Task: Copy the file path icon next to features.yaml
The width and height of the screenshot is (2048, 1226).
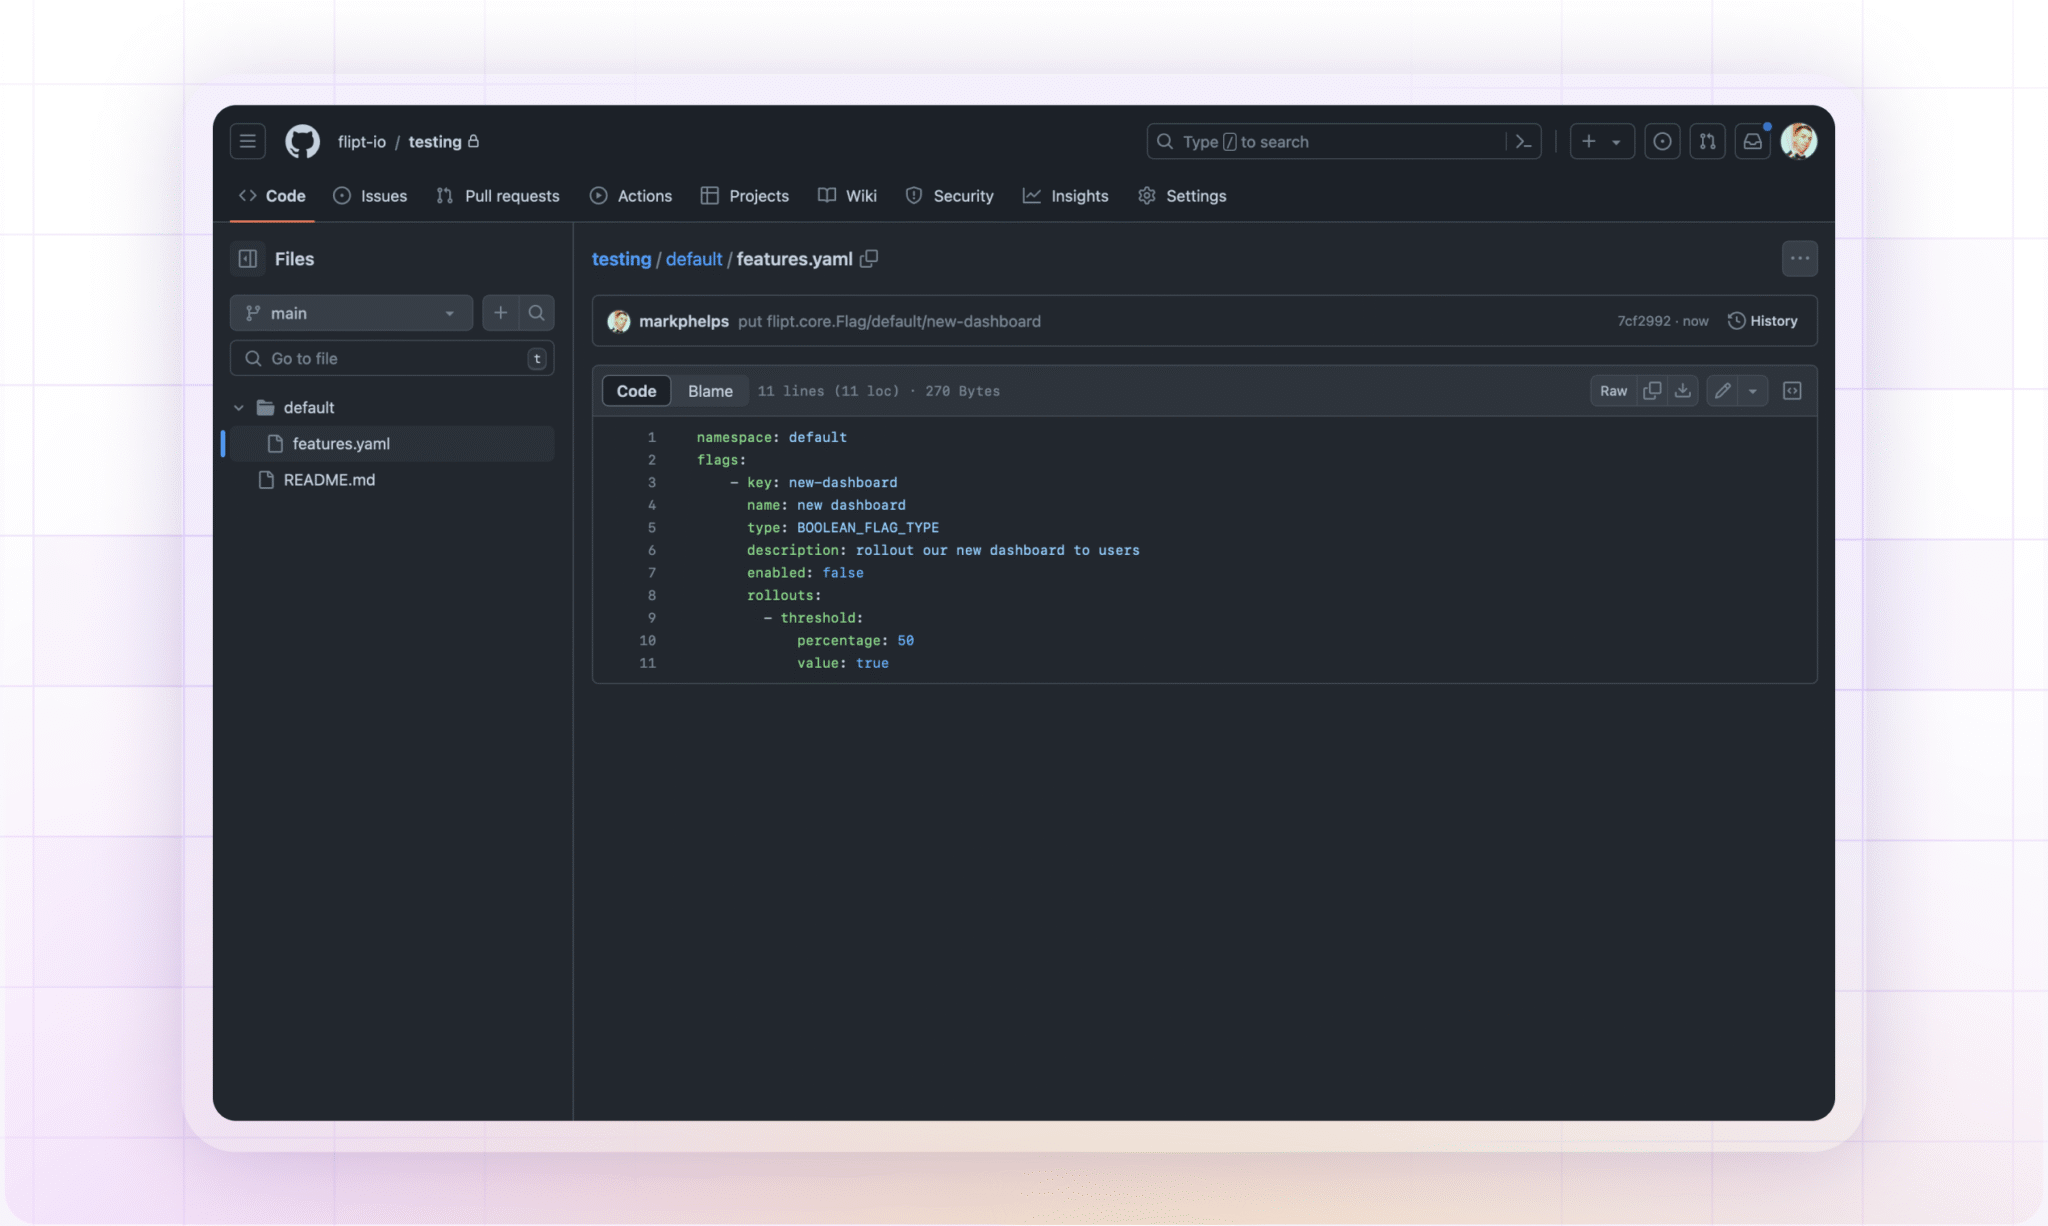Action: point(869,259)
